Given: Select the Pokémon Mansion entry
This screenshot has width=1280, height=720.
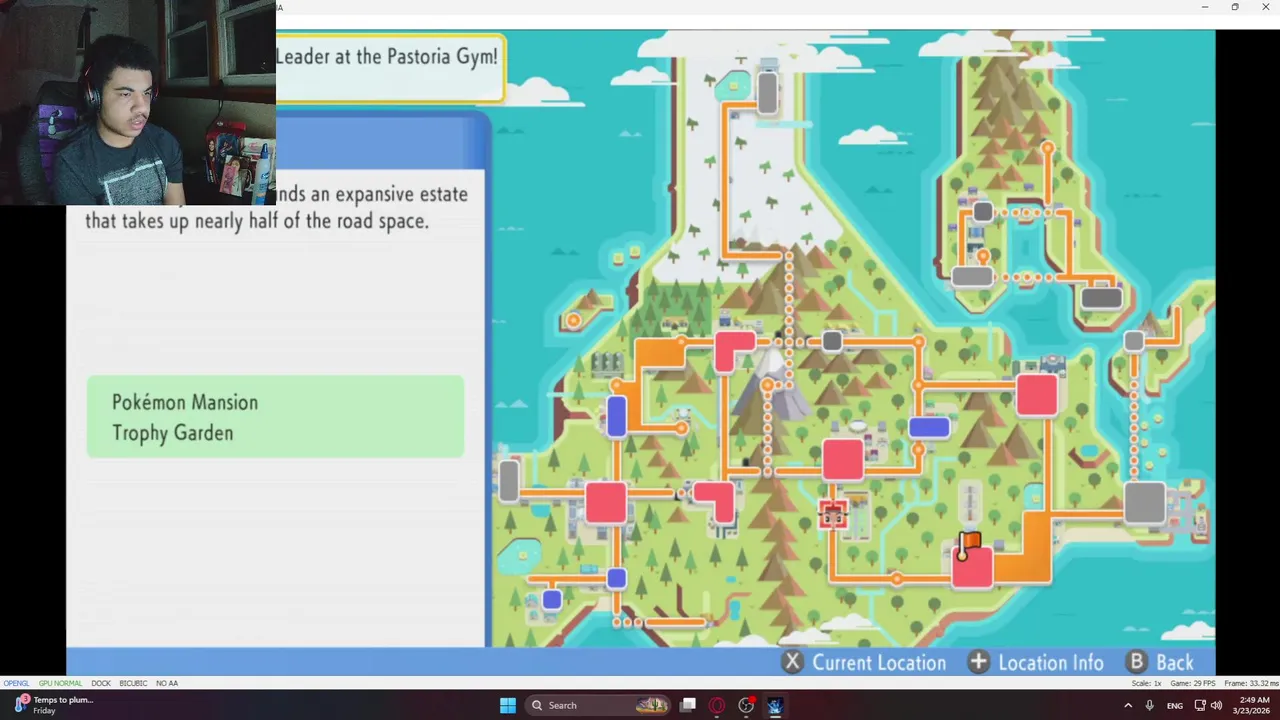Looking at the screenshot, I should coord(185,402).
